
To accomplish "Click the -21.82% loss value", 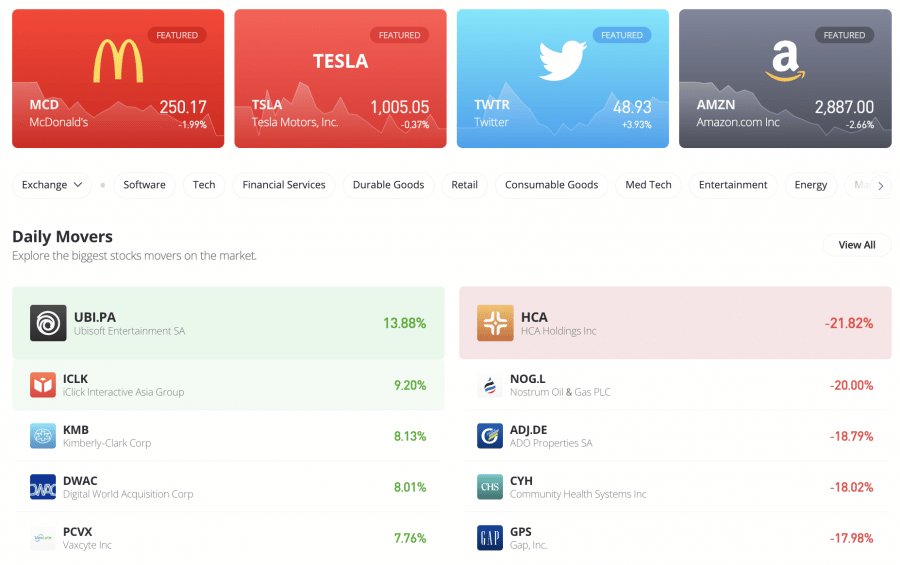I will 849,323.
